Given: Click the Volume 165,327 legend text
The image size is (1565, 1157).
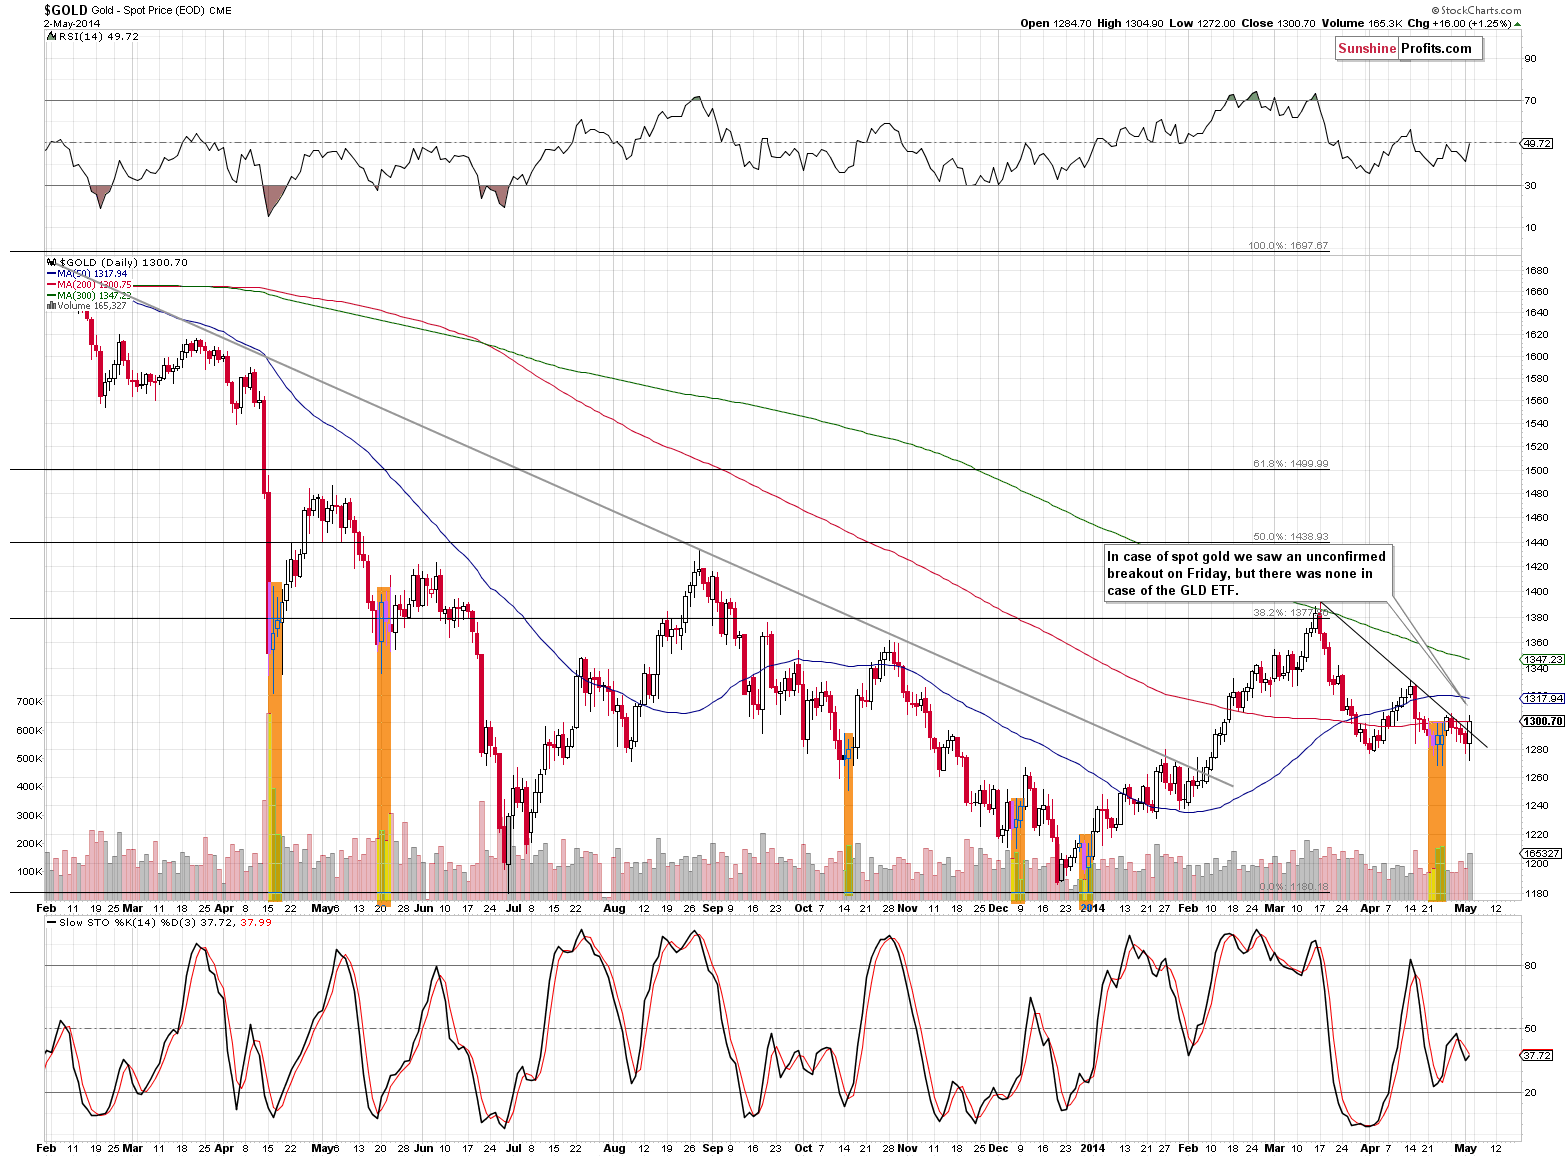Looking at the screenshot, I should point(92,306).
